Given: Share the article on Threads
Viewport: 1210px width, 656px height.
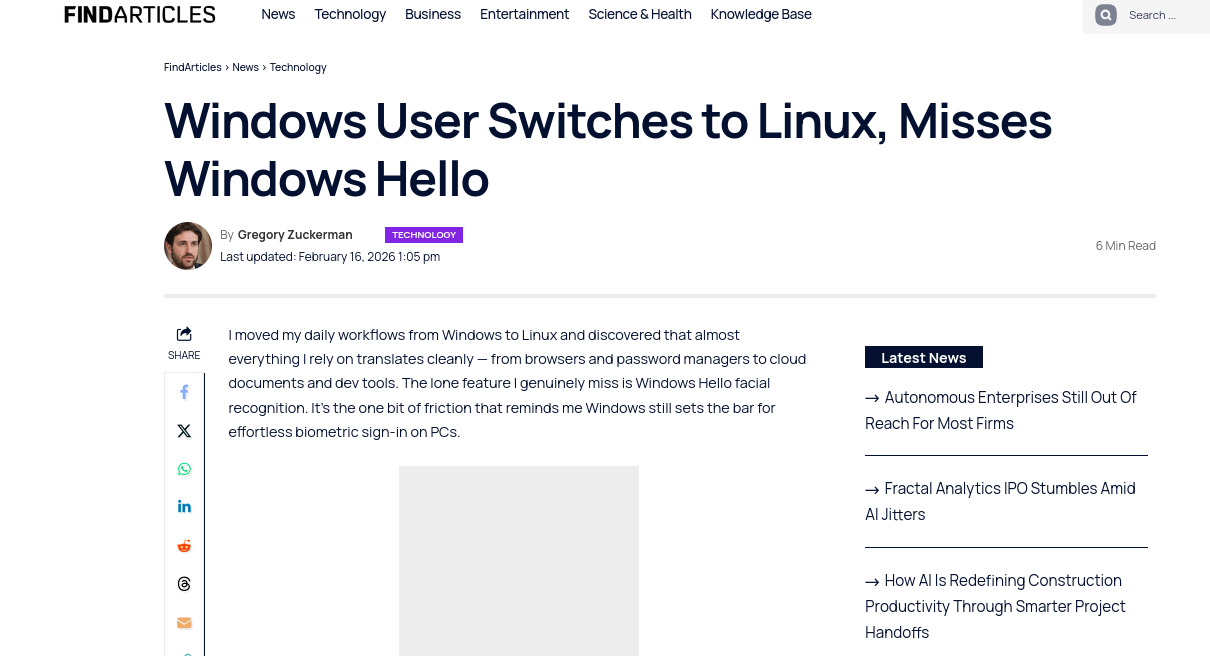Looking at the screenshot, I should coord(184,583).
